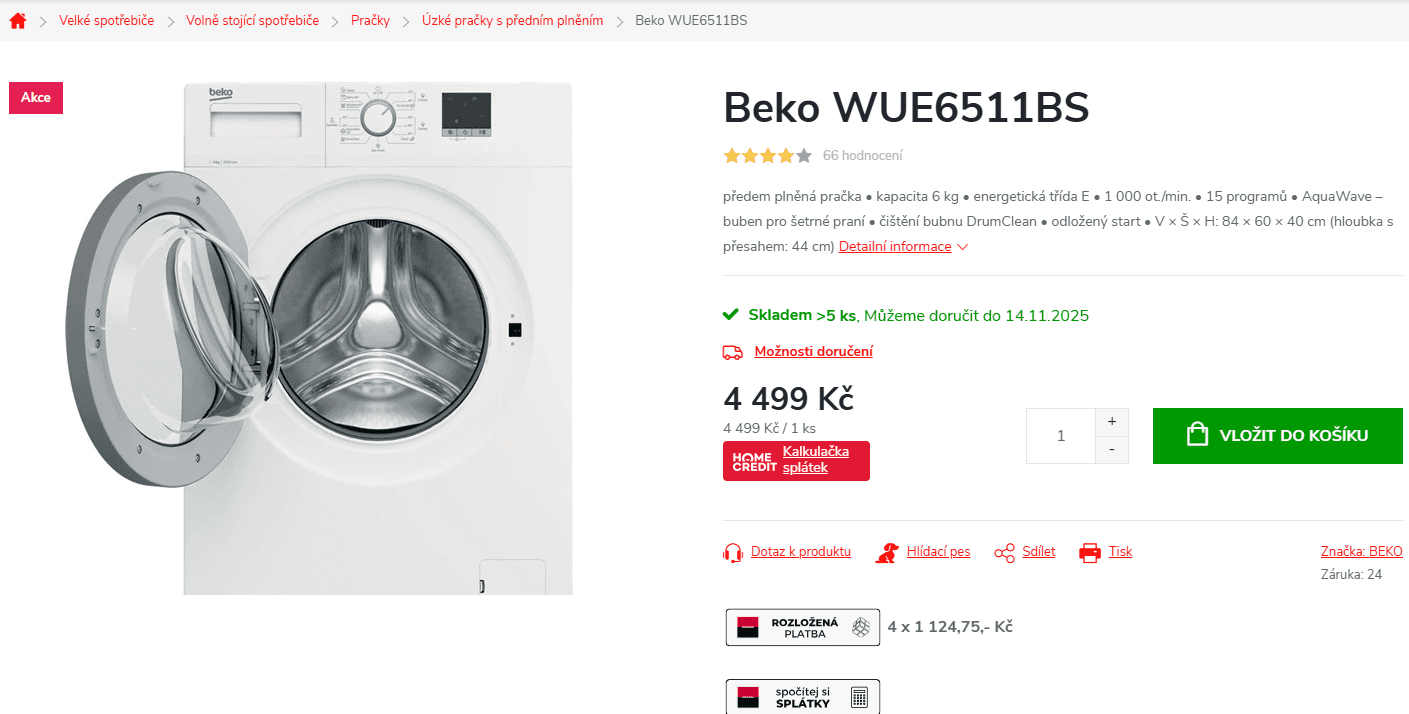Click the quantity input field
This screenshot has height=714, width=1409.
[x=1060, y=435]
